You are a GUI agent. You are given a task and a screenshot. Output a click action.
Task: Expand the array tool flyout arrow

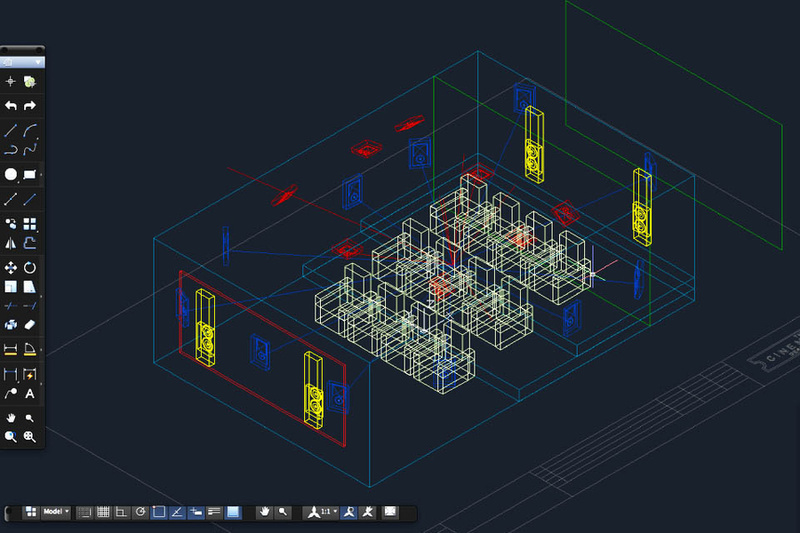click(x=38, y=231)
